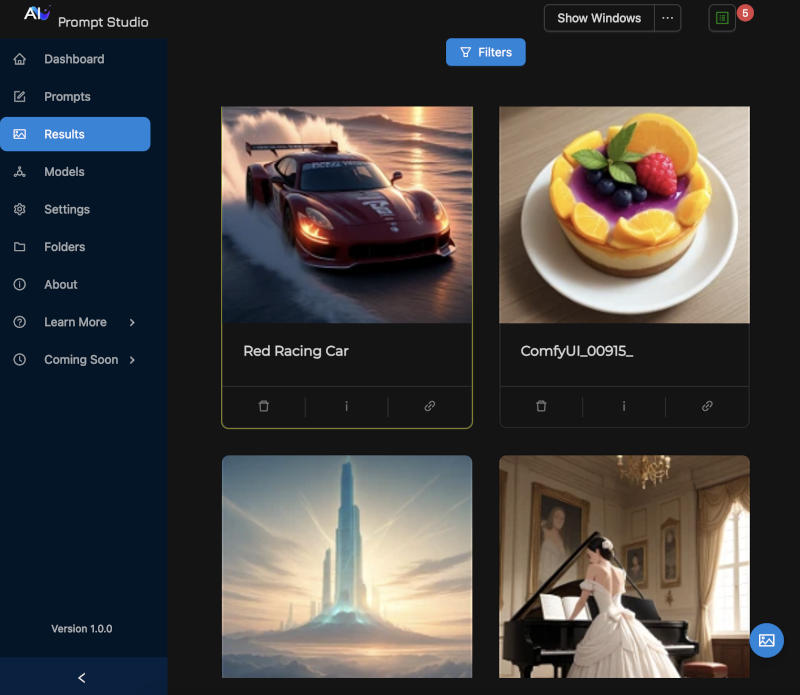Click the Dashboard home icon
Screen dimensions: 800x695
click(19, 59)
